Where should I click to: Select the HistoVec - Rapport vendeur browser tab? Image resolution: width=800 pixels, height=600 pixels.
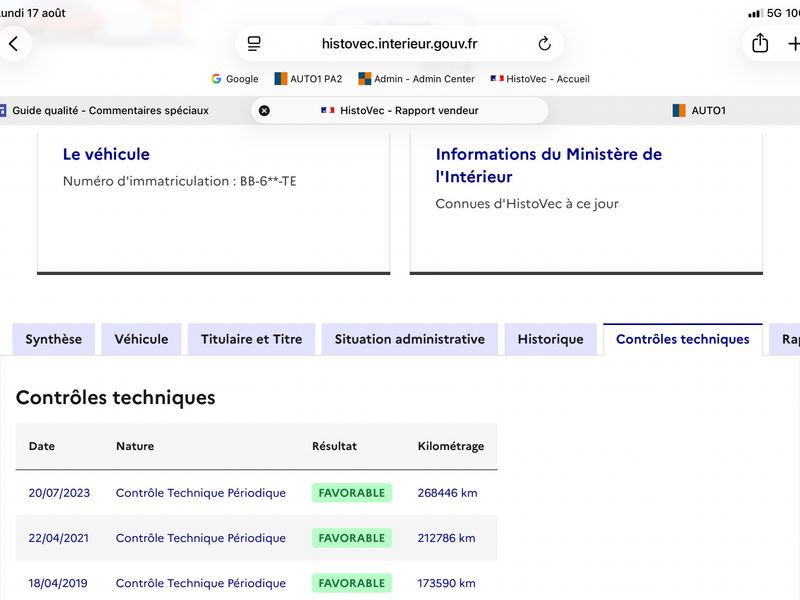399,111
